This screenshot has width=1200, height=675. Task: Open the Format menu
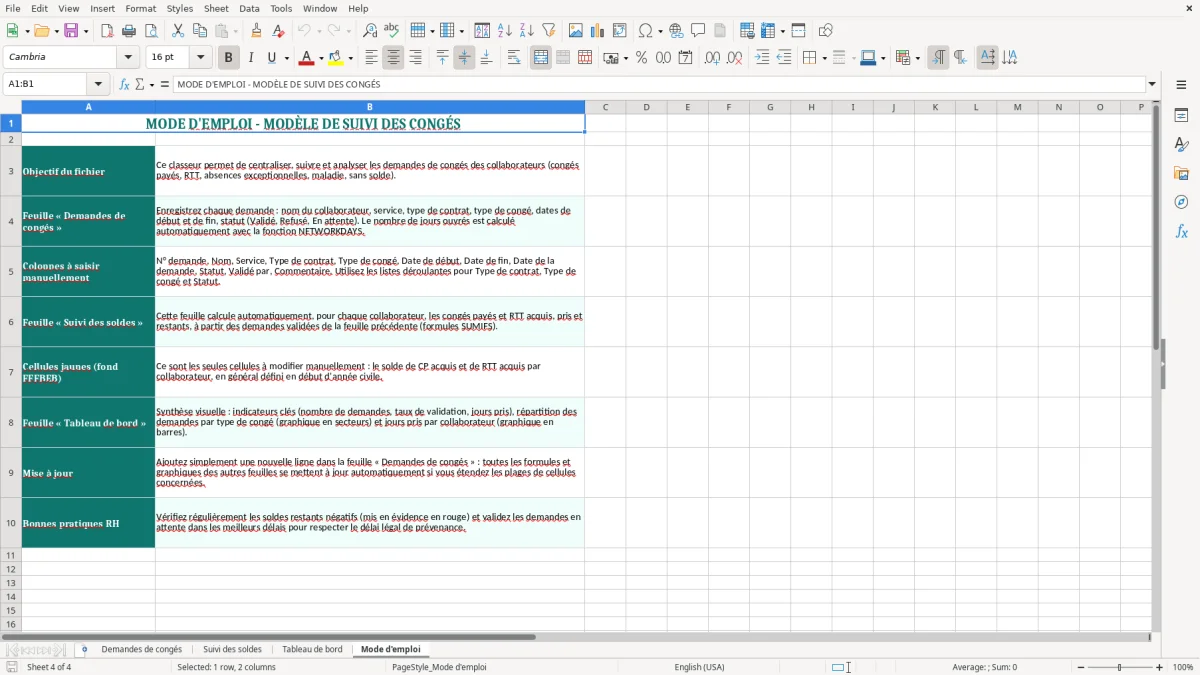coord(140,8)
